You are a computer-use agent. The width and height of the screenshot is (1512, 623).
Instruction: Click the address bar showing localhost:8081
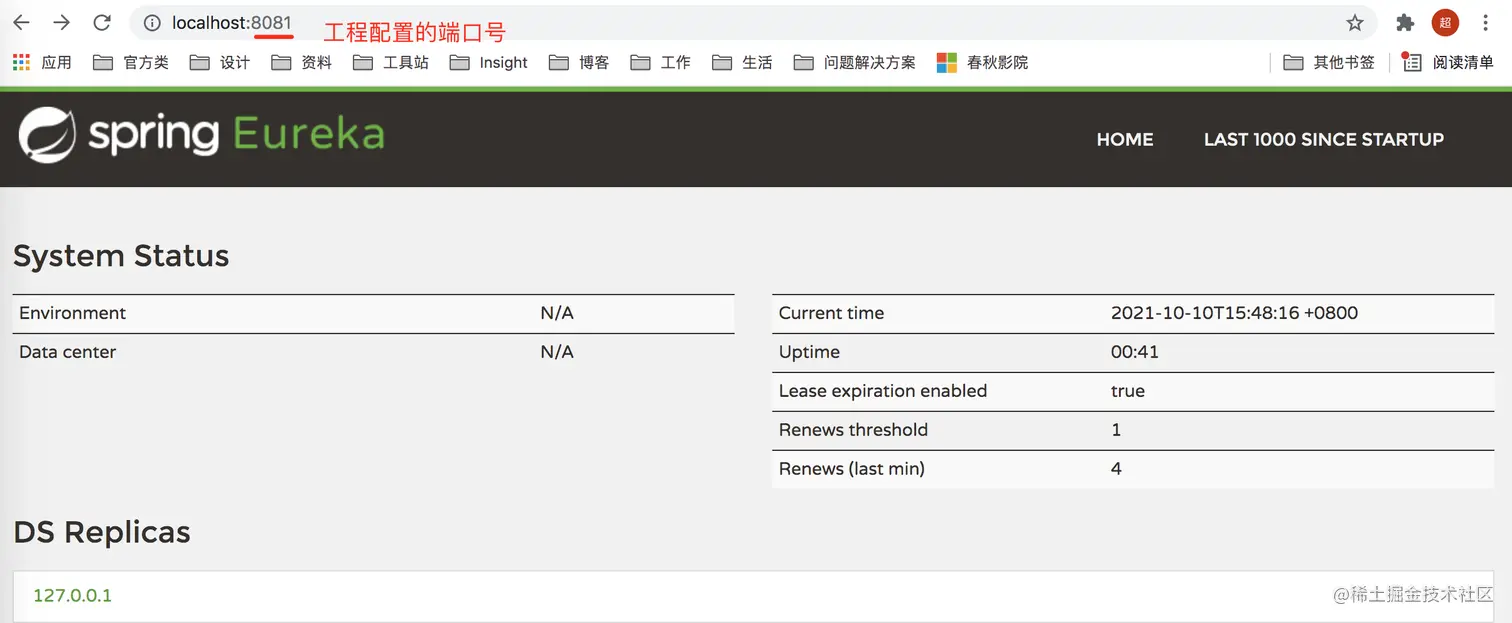(752, 22)
